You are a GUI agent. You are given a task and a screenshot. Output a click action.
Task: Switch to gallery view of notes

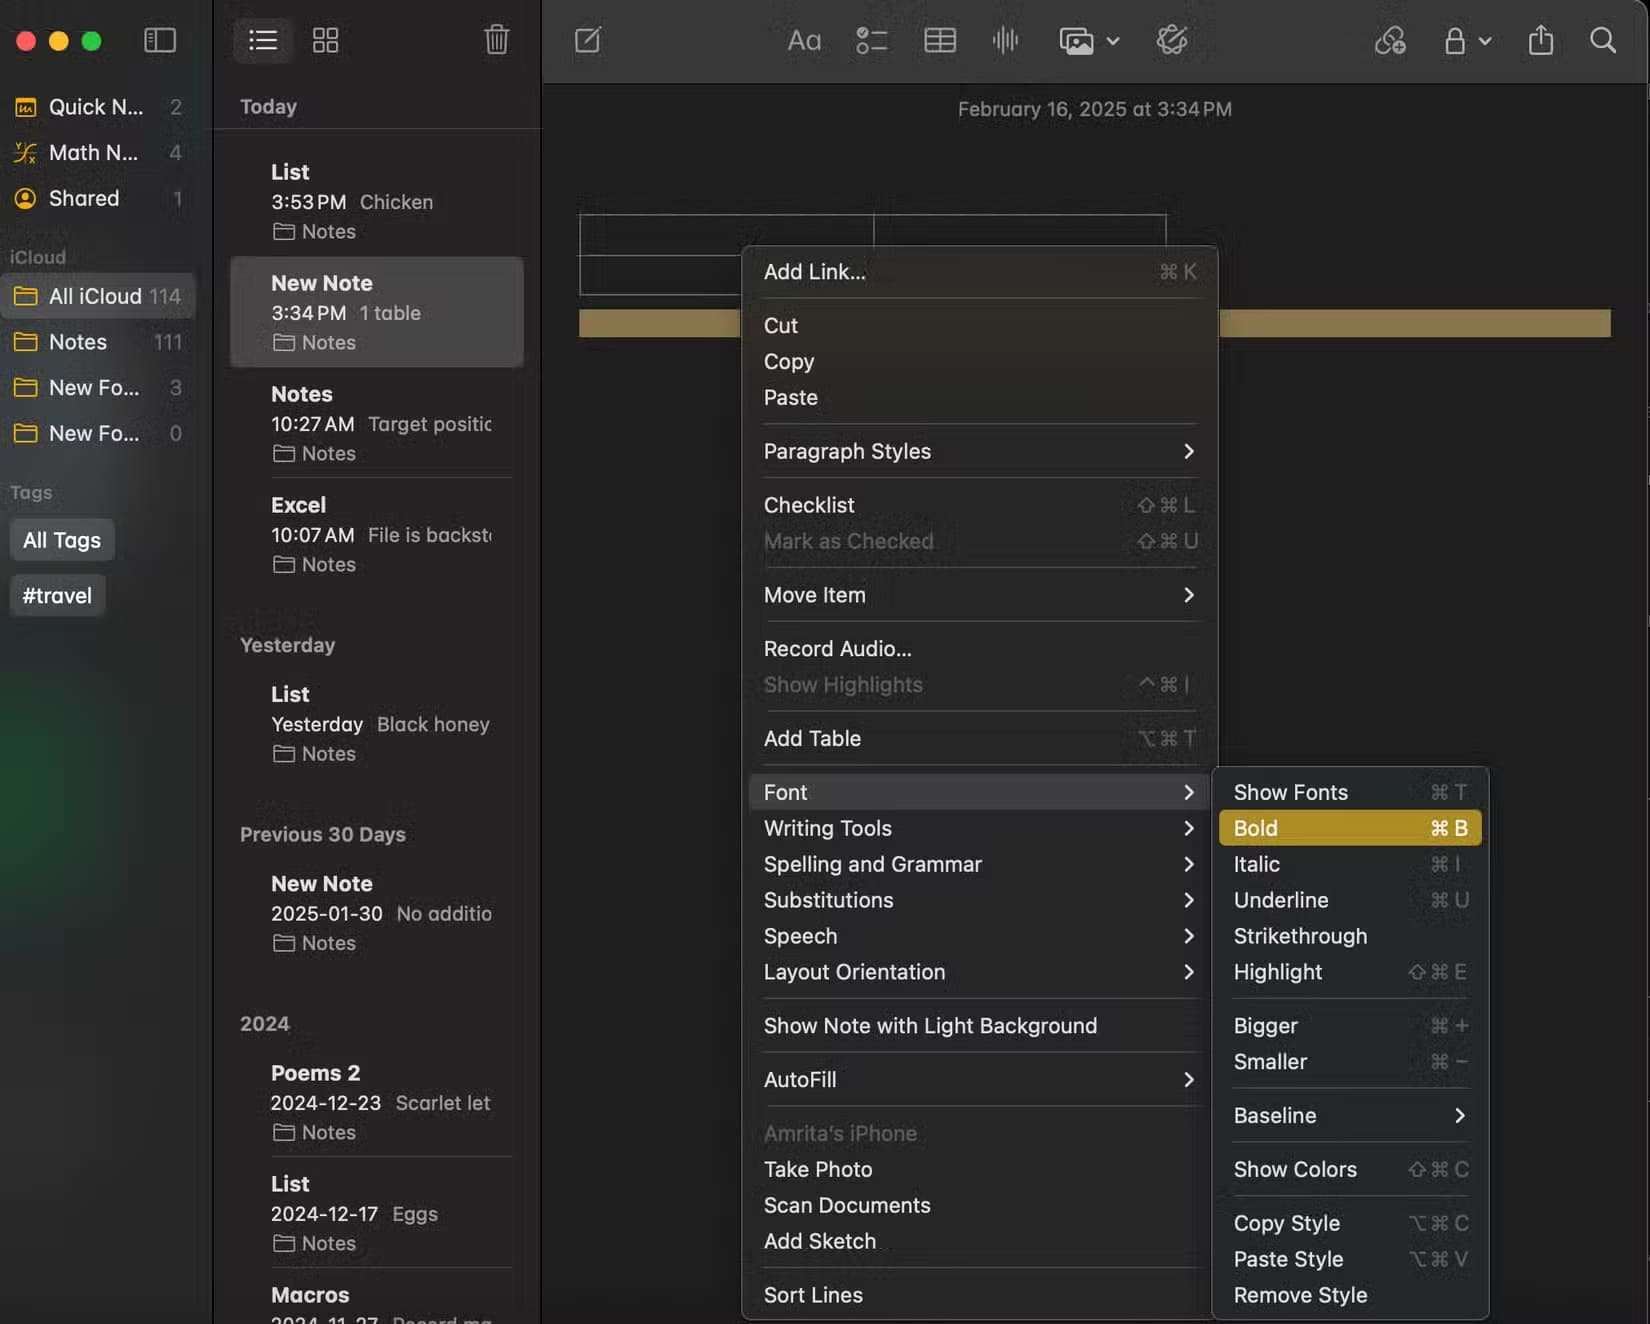point(325,40)
